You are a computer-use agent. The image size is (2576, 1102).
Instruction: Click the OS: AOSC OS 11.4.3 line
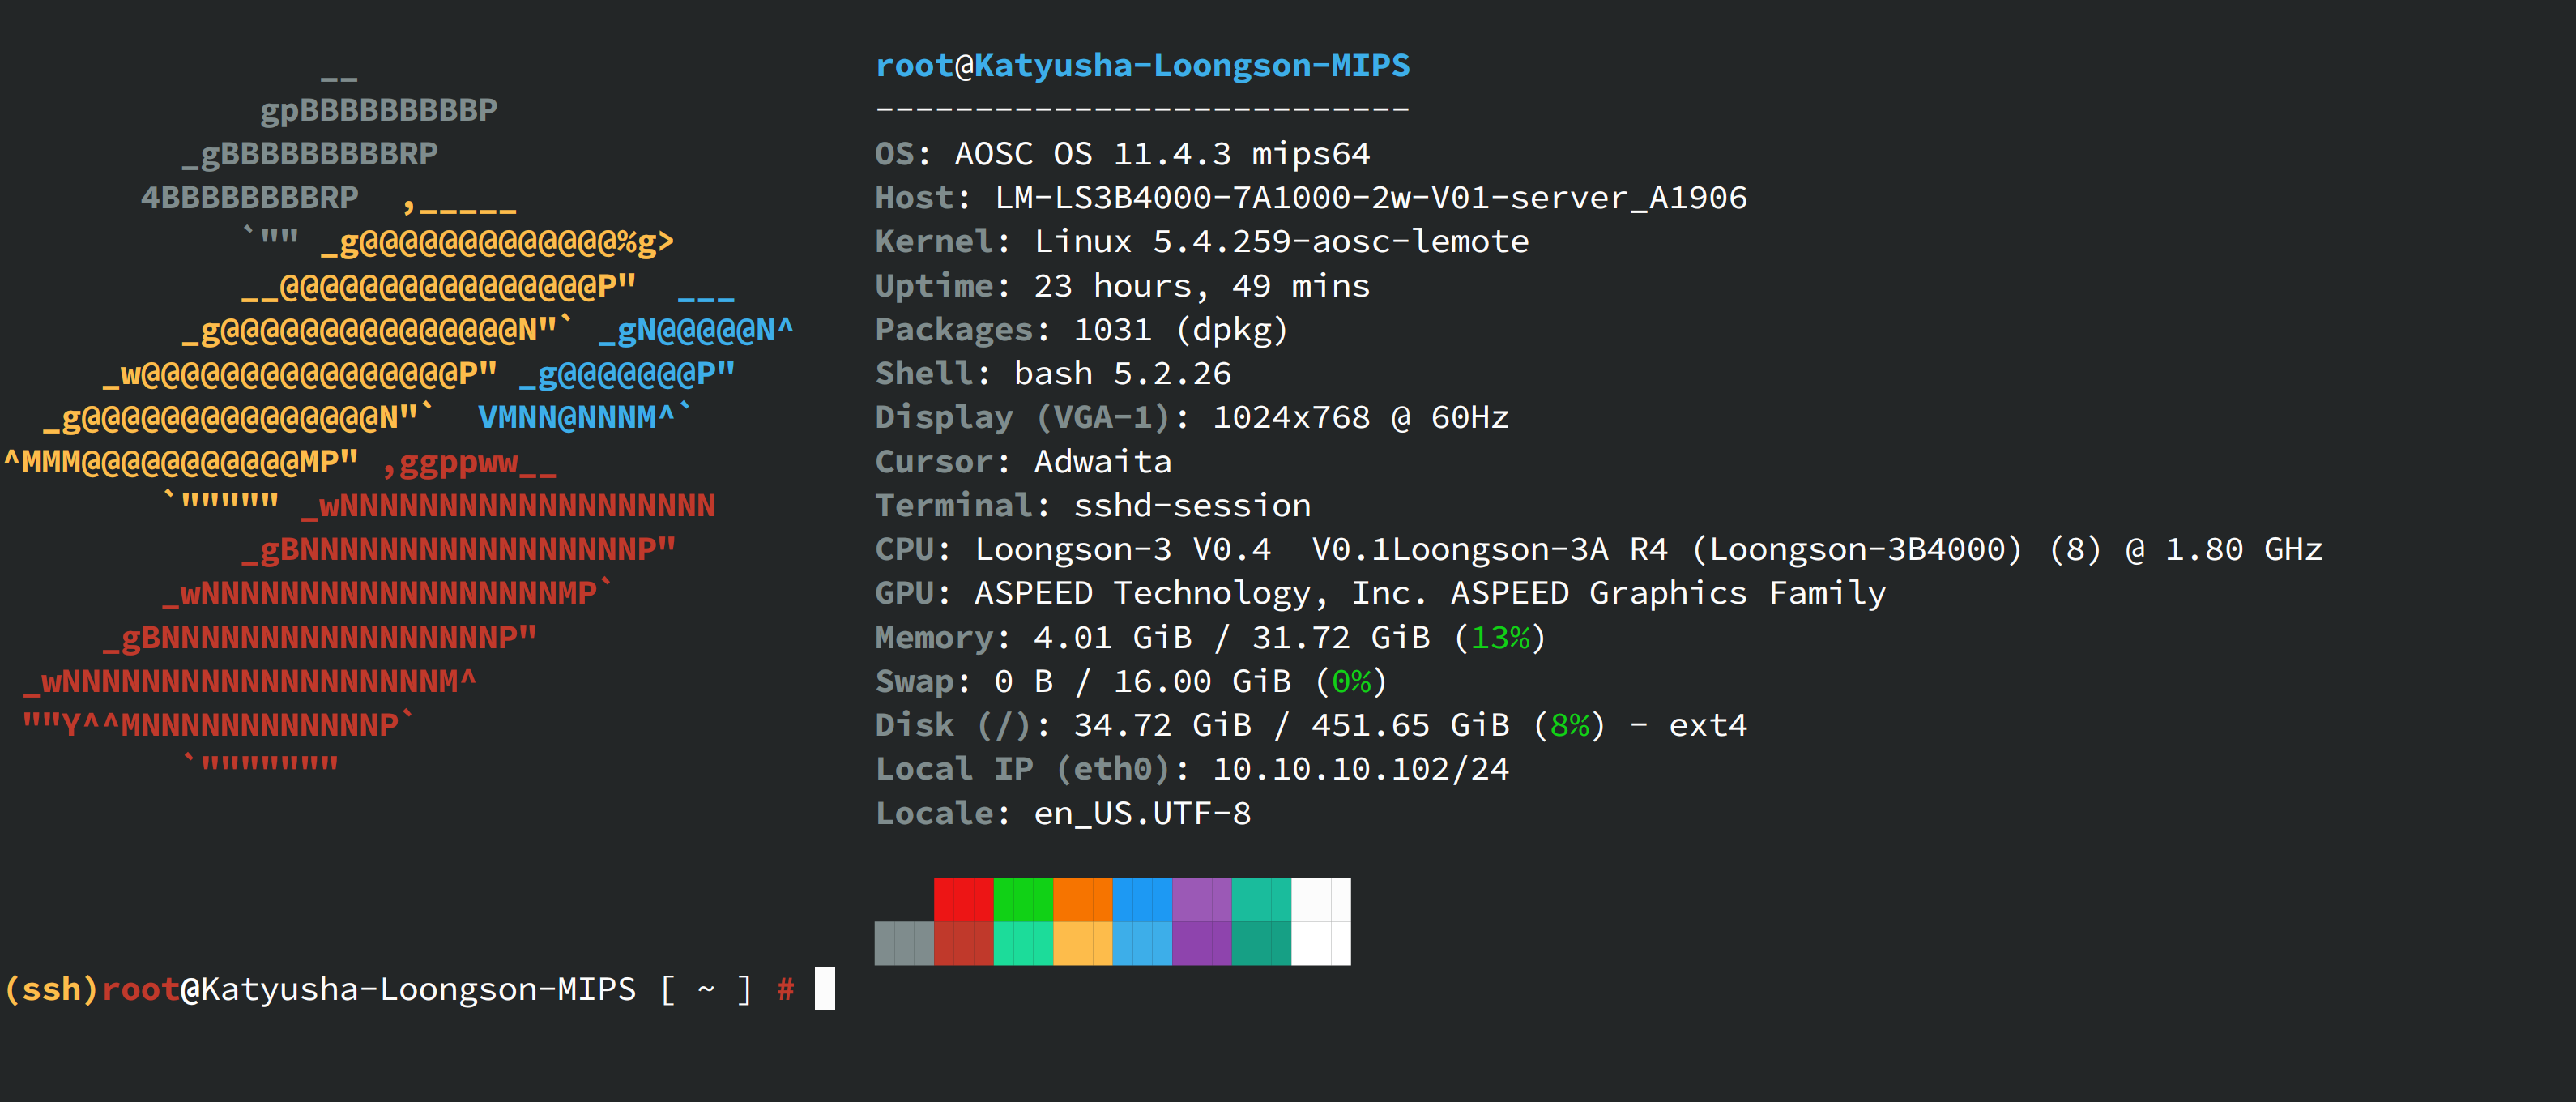[1121, 154]
